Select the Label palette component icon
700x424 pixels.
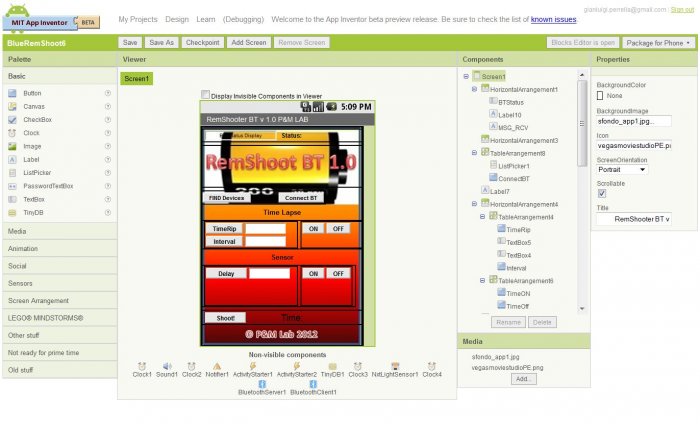[12, 159]
